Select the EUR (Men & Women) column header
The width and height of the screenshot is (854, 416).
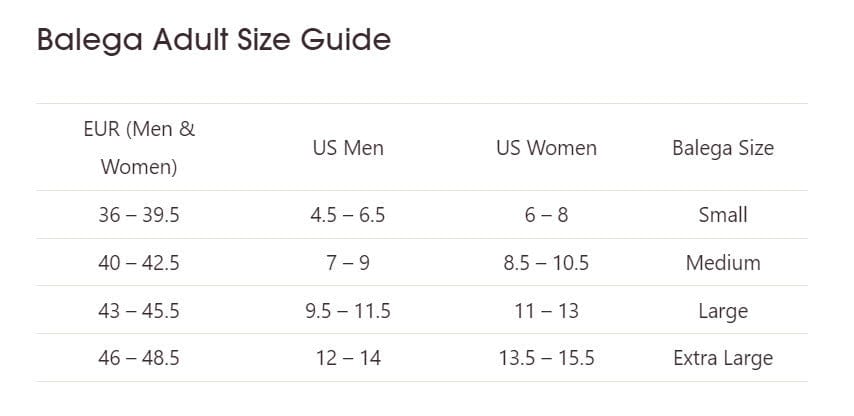pos(139,147)
